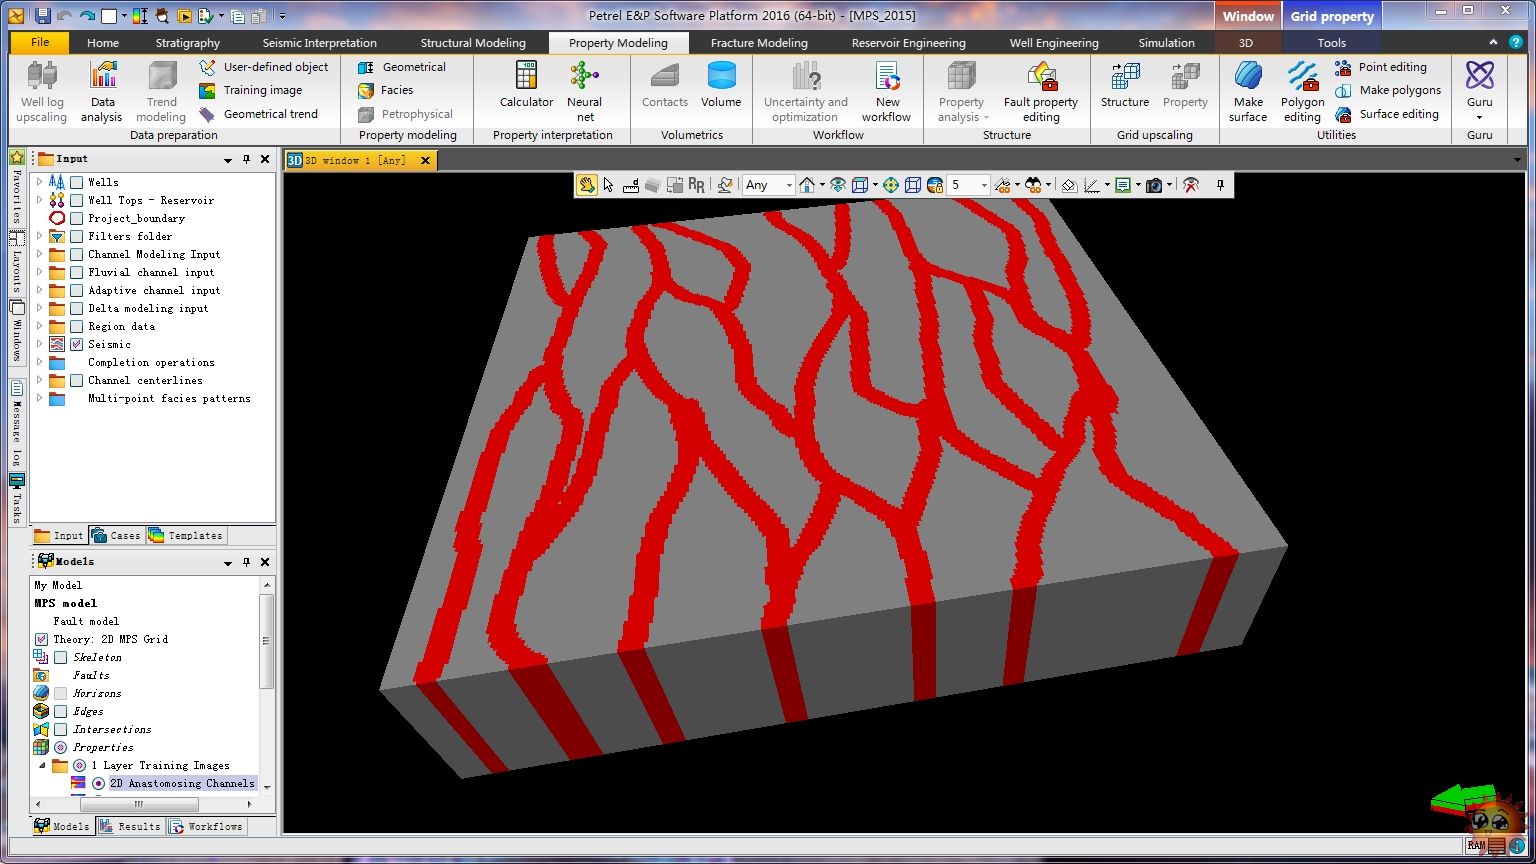The width and height of the screenshot is (1536, 864).
Task: Click the crossed-eye hide icon in 3D toolbar
Action: tap(1190, 185)
